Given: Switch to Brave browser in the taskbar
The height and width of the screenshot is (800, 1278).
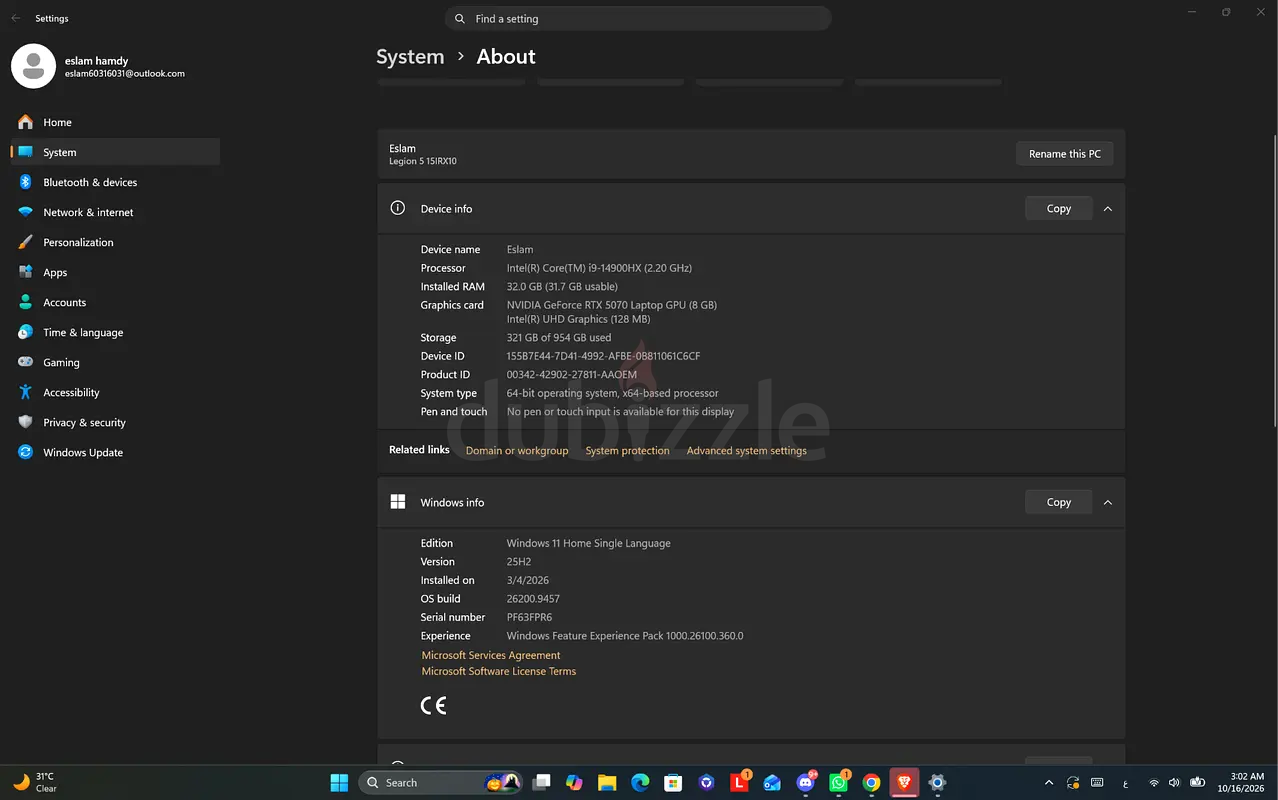Looking at the screenshot, I should (x=904, y=782).
